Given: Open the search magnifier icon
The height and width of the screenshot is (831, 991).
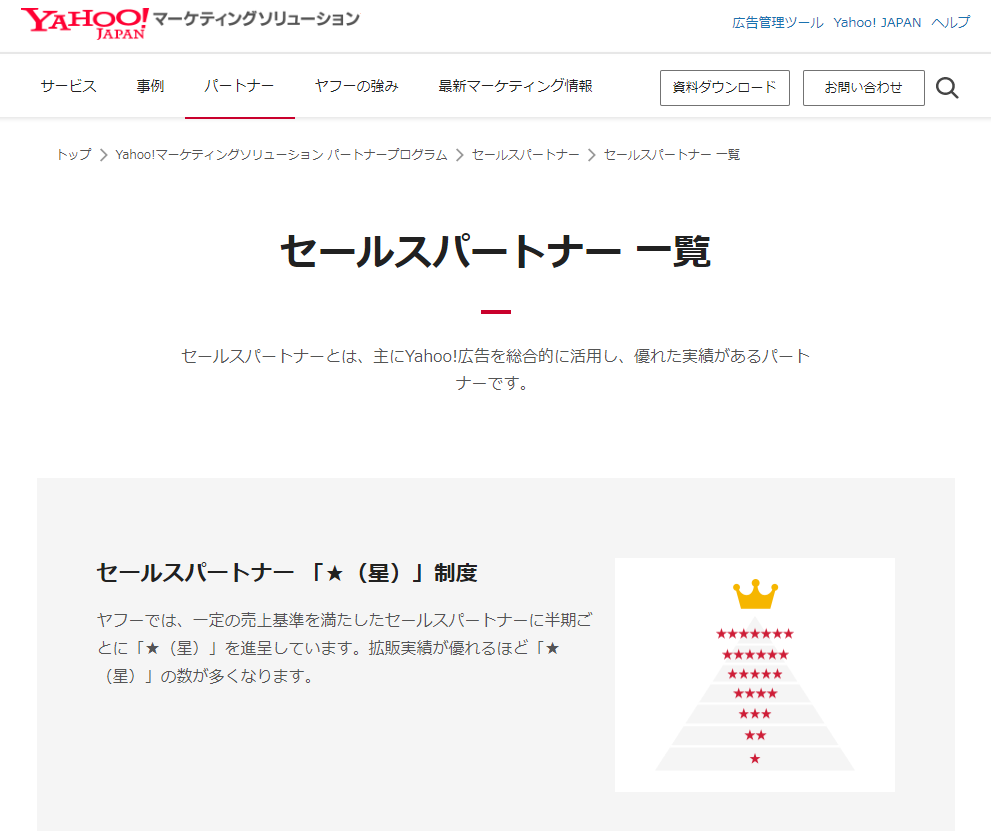Looking at the screenshot, I should [947, 88].
